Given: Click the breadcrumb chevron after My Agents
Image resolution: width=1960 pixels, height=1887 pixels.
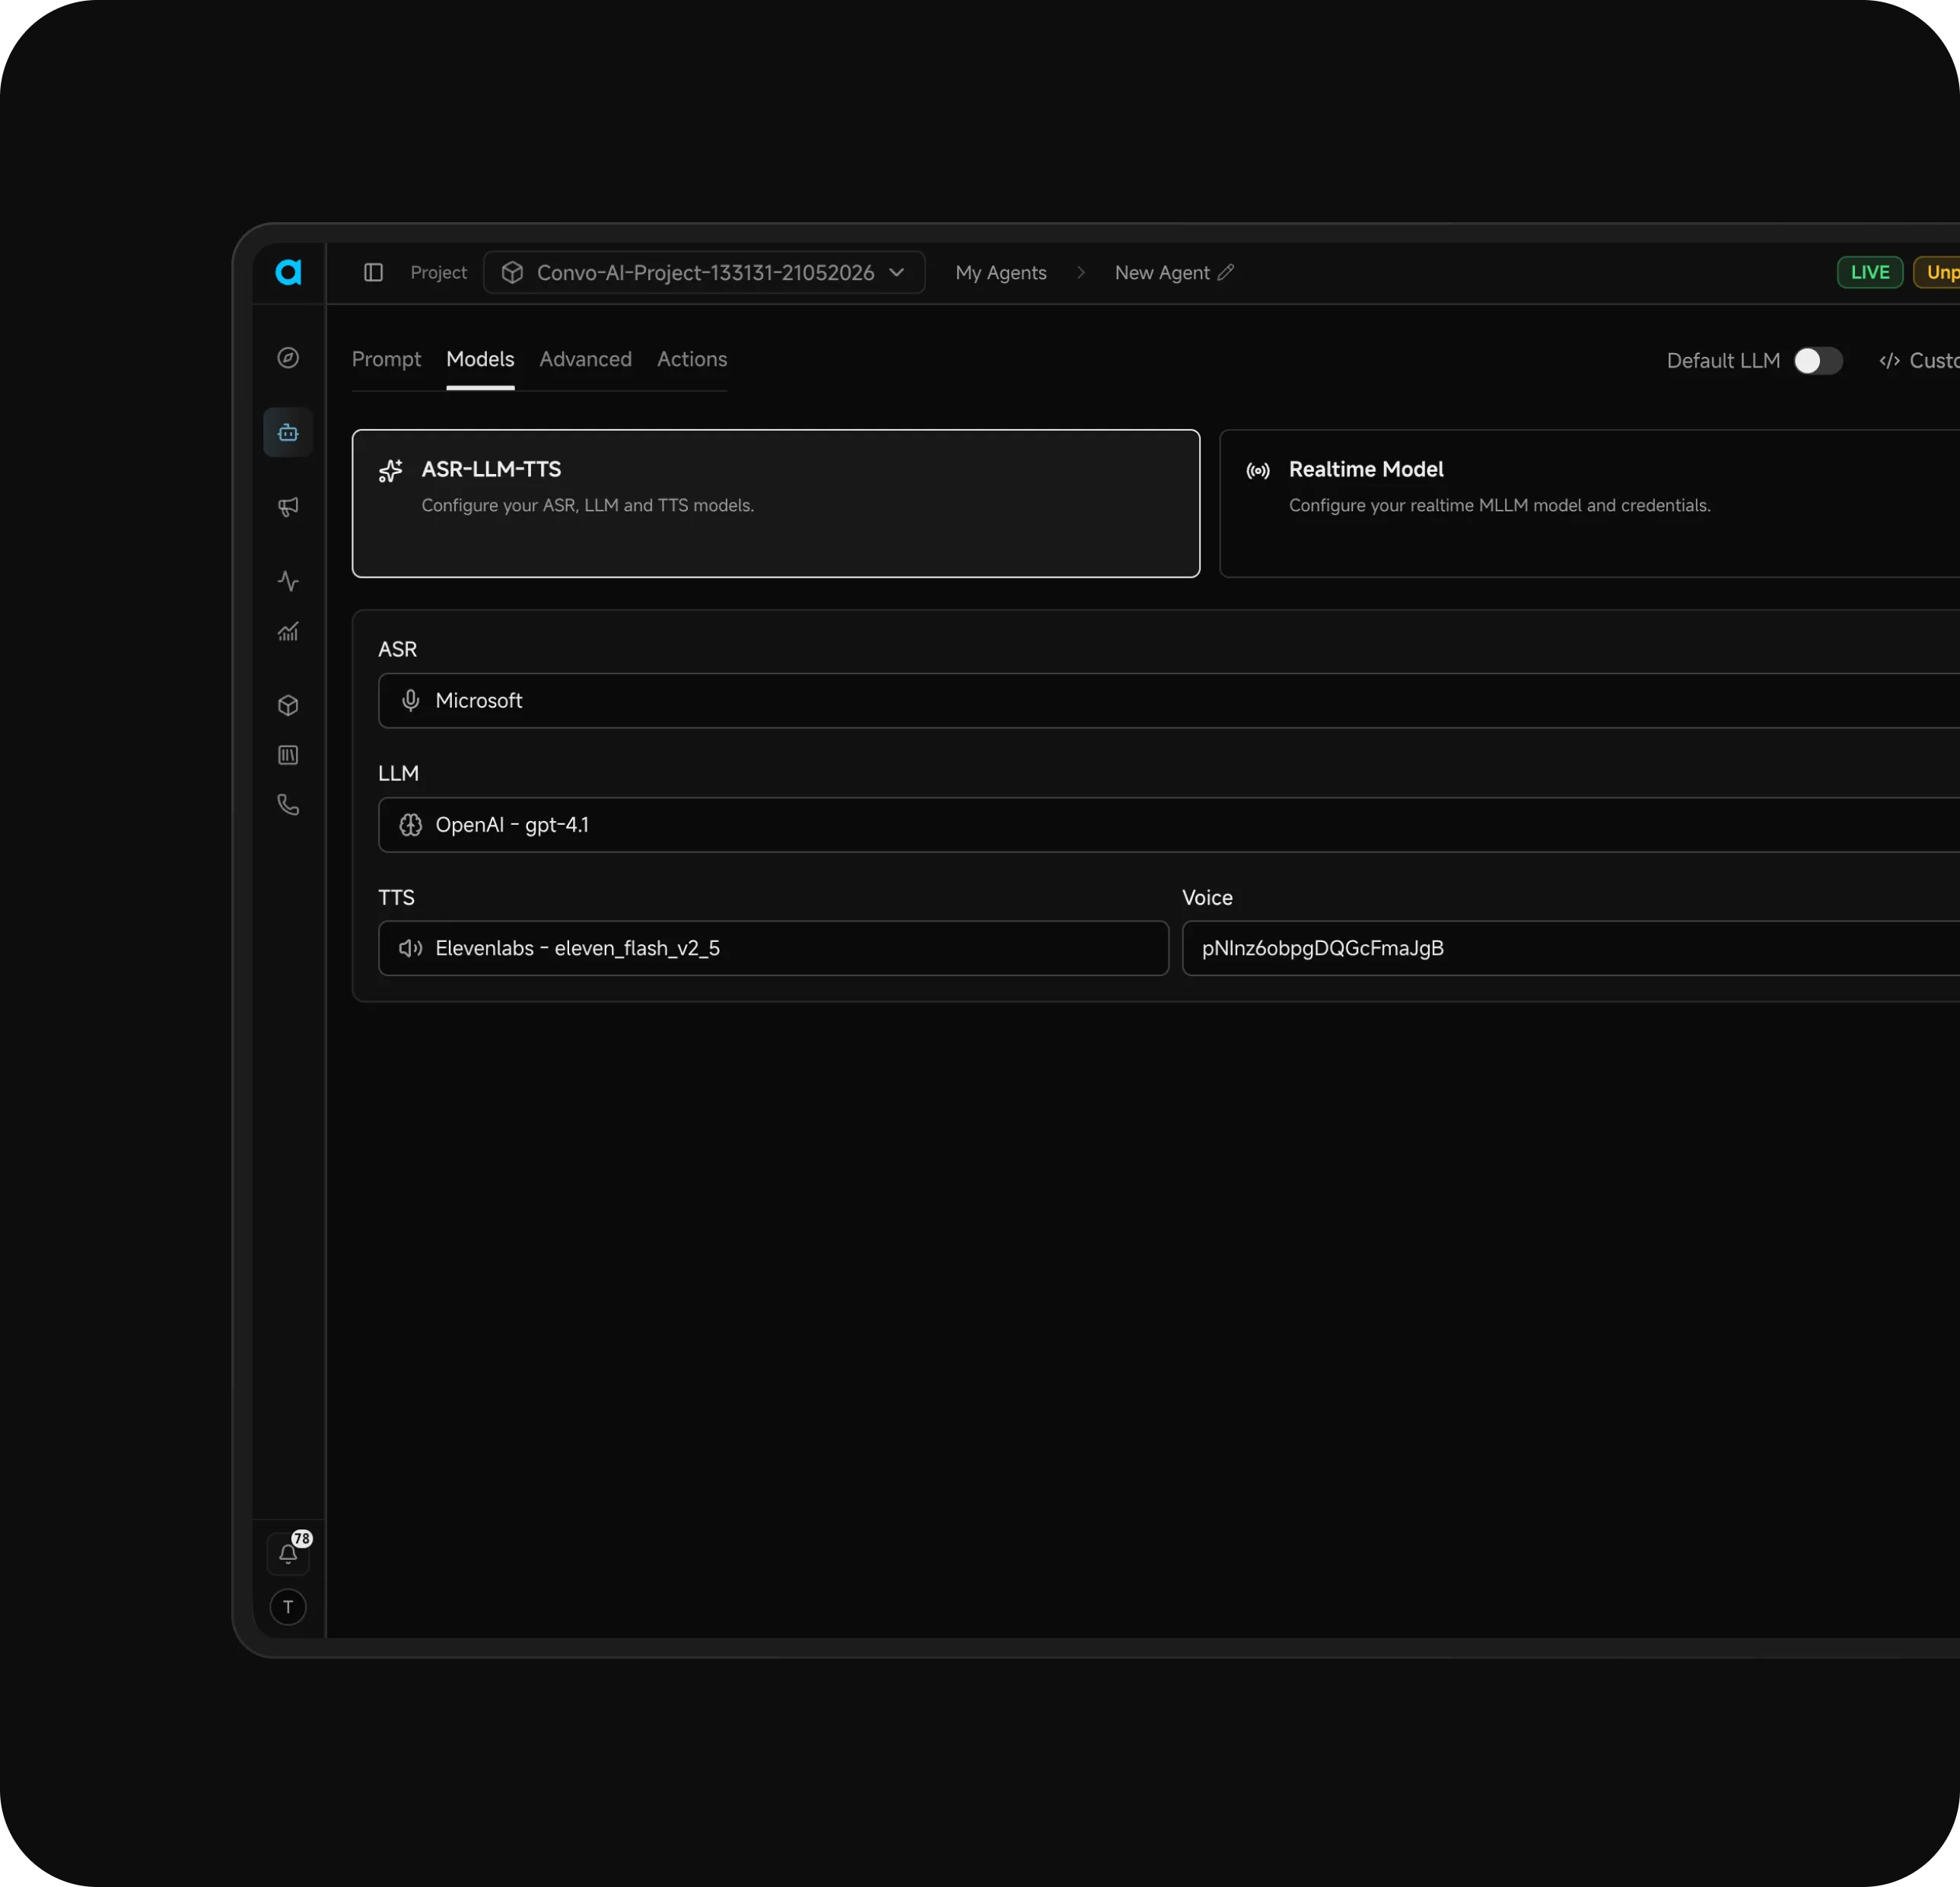Looking at the screenshot, I should (1081, 272).
